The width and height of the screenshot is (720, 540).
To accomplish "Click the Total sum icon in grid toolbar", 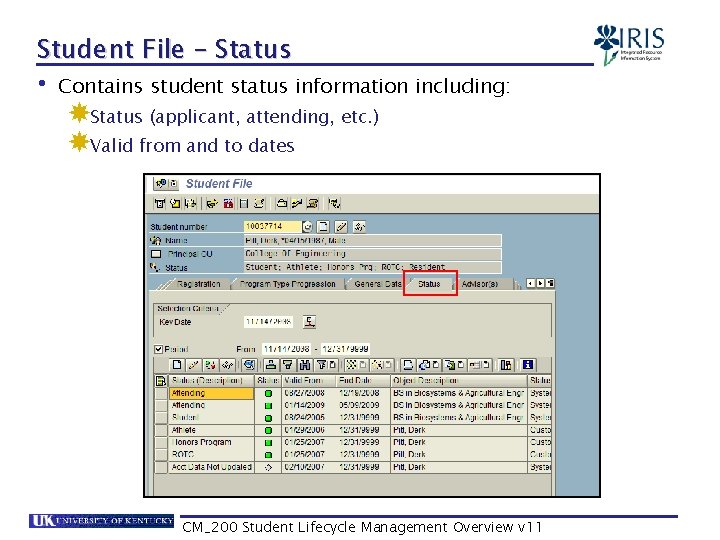I will pos(356,365).
